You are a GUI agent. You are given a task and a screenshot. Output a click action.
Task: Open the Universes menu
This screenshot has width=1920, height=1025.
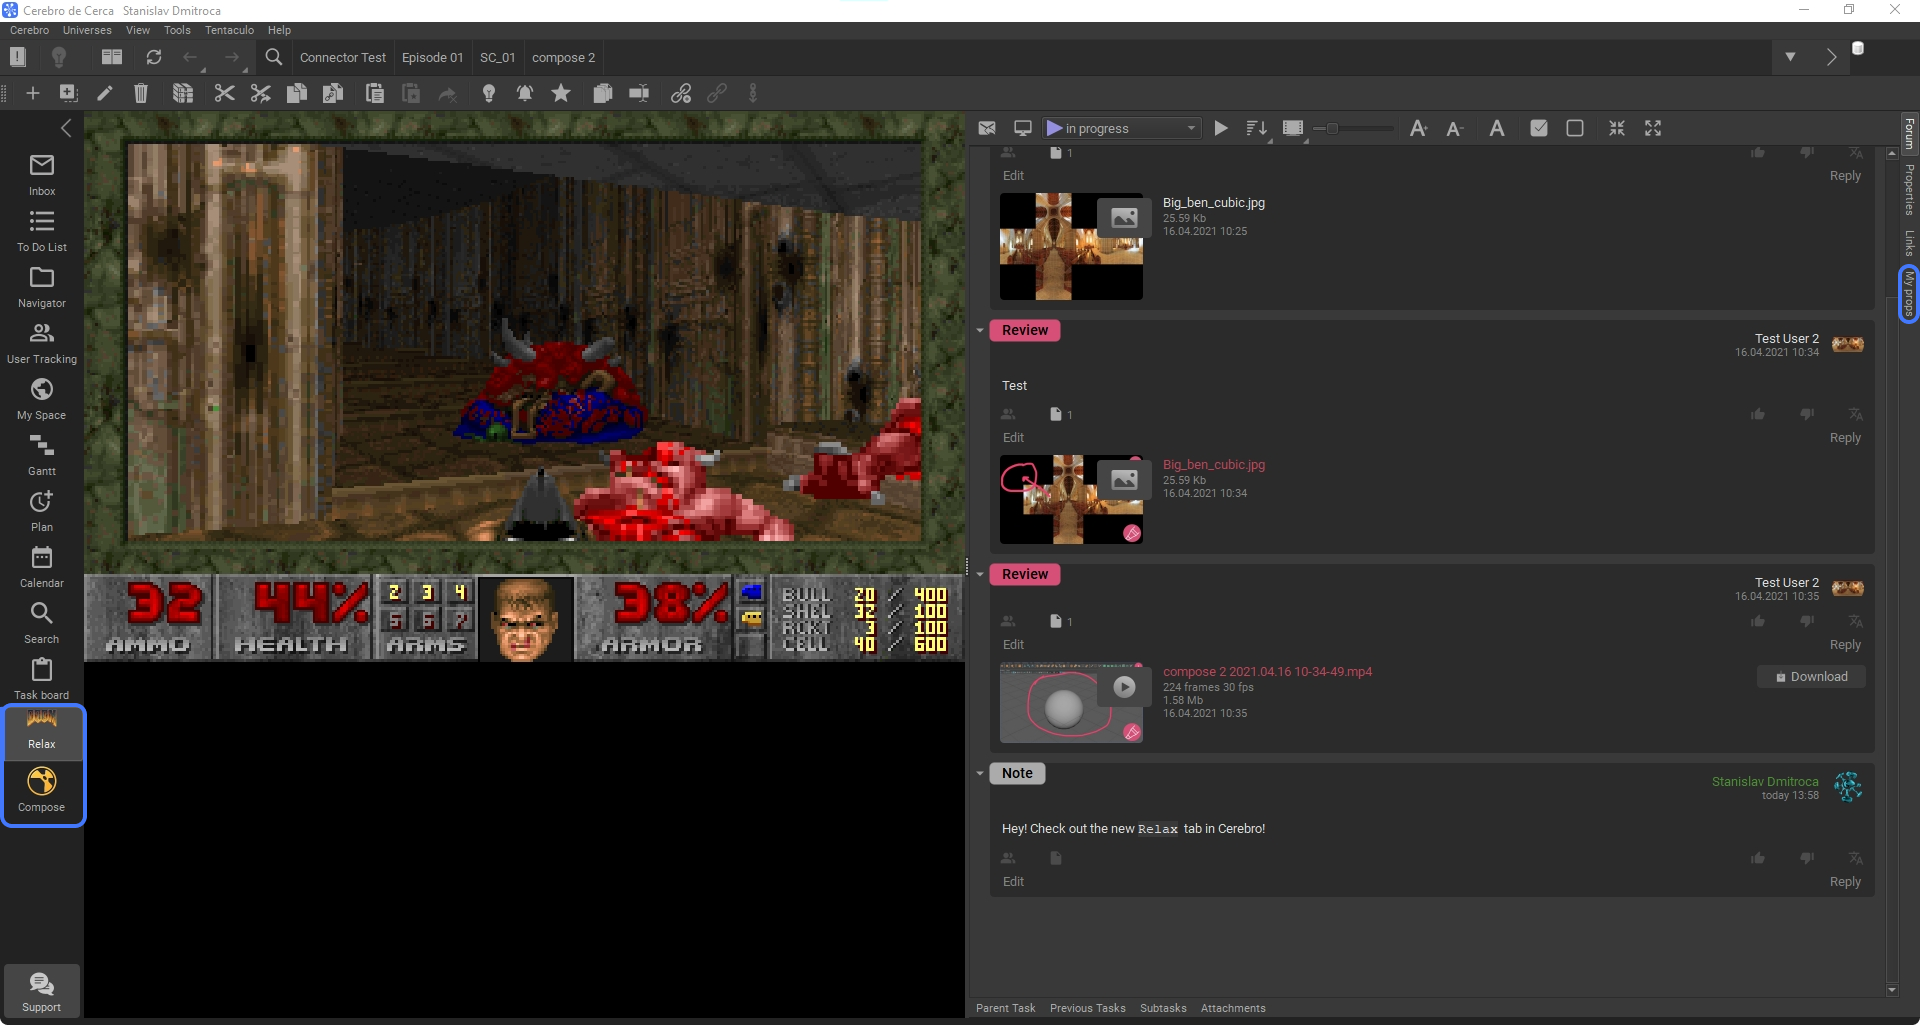click(x=87, y=30)
